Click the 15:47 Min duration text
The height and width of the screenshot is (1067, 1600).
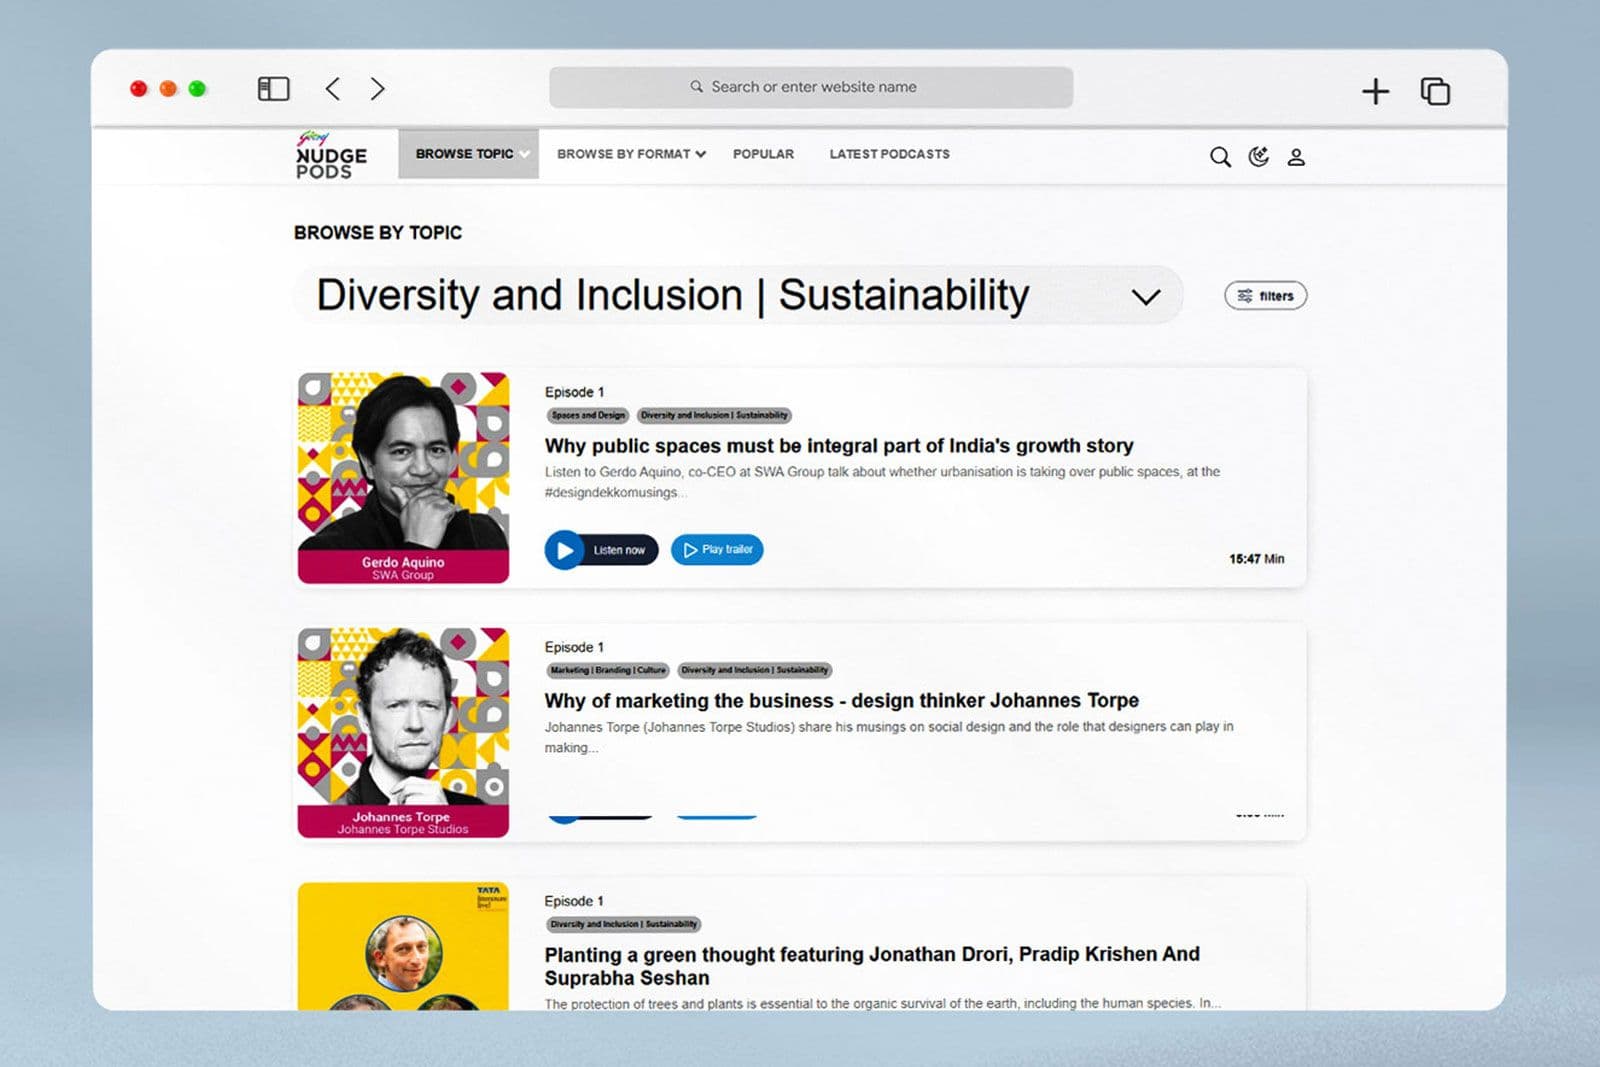[x=1256, y=559]
